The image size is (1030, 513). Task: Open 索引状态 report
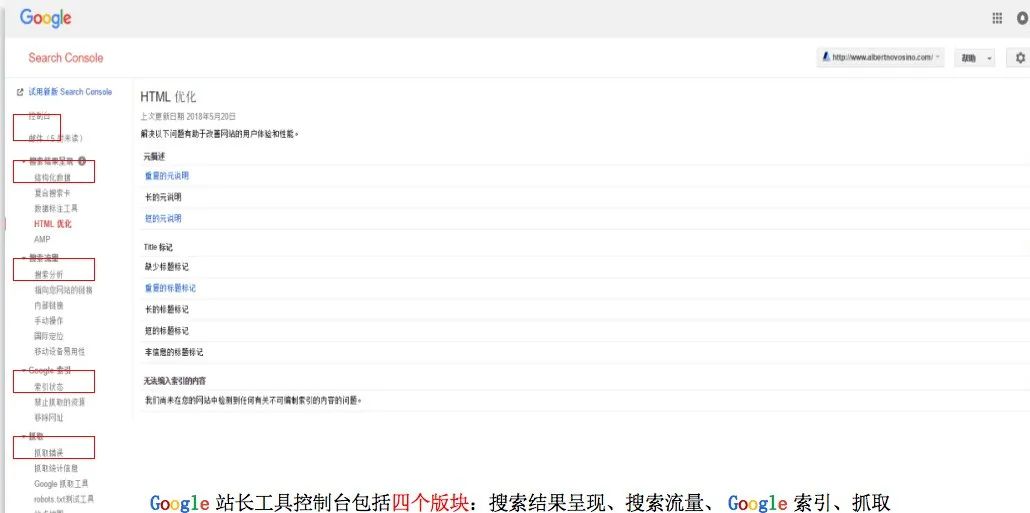pos(49,387)
